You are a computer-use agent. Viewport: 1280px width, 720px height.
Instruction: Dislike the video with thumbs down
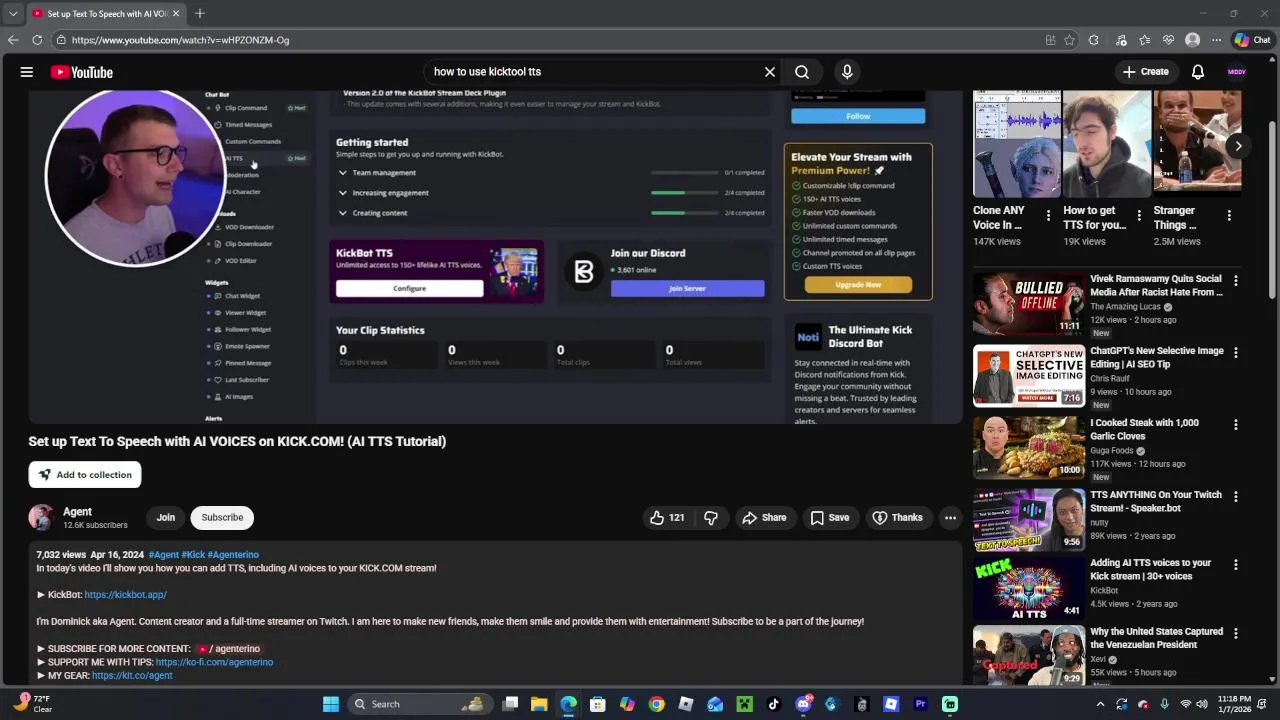711,517
